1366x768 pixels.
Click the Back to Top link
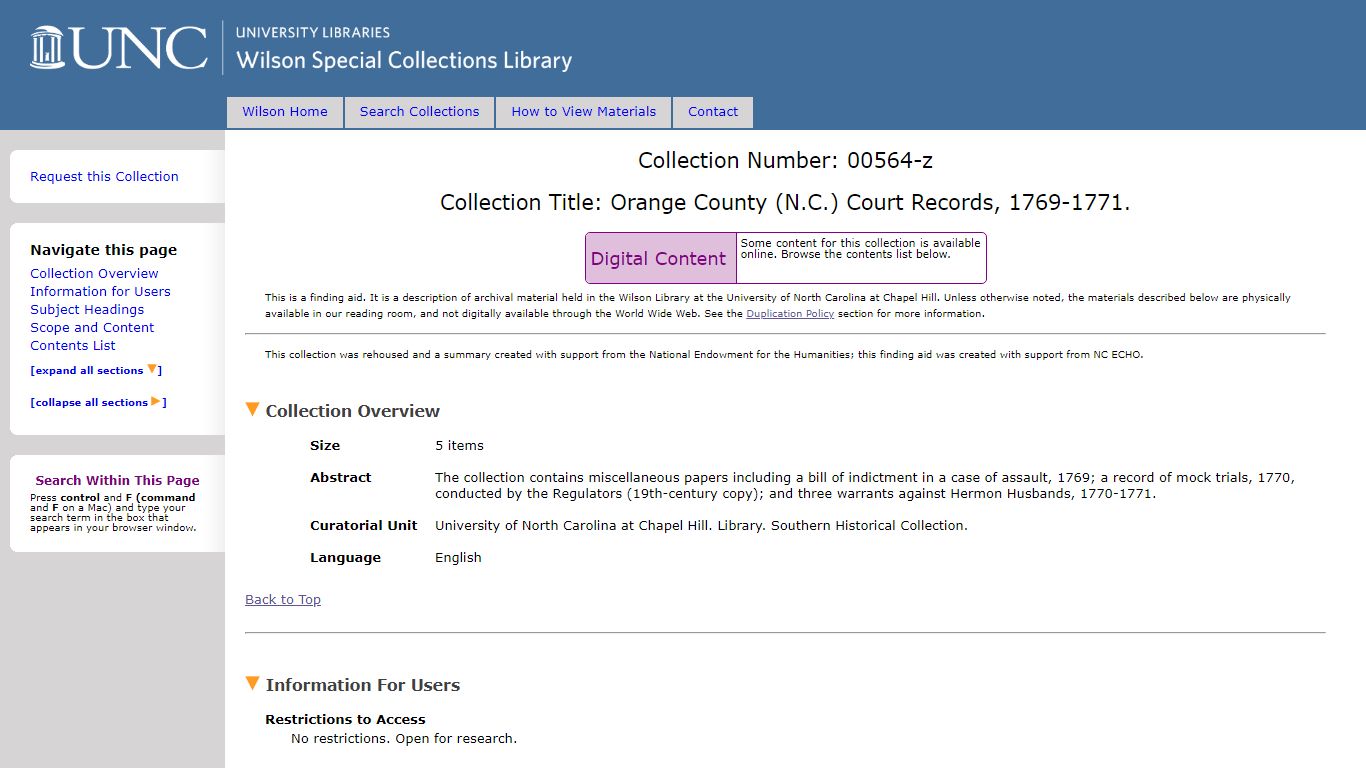coord(283,599)
